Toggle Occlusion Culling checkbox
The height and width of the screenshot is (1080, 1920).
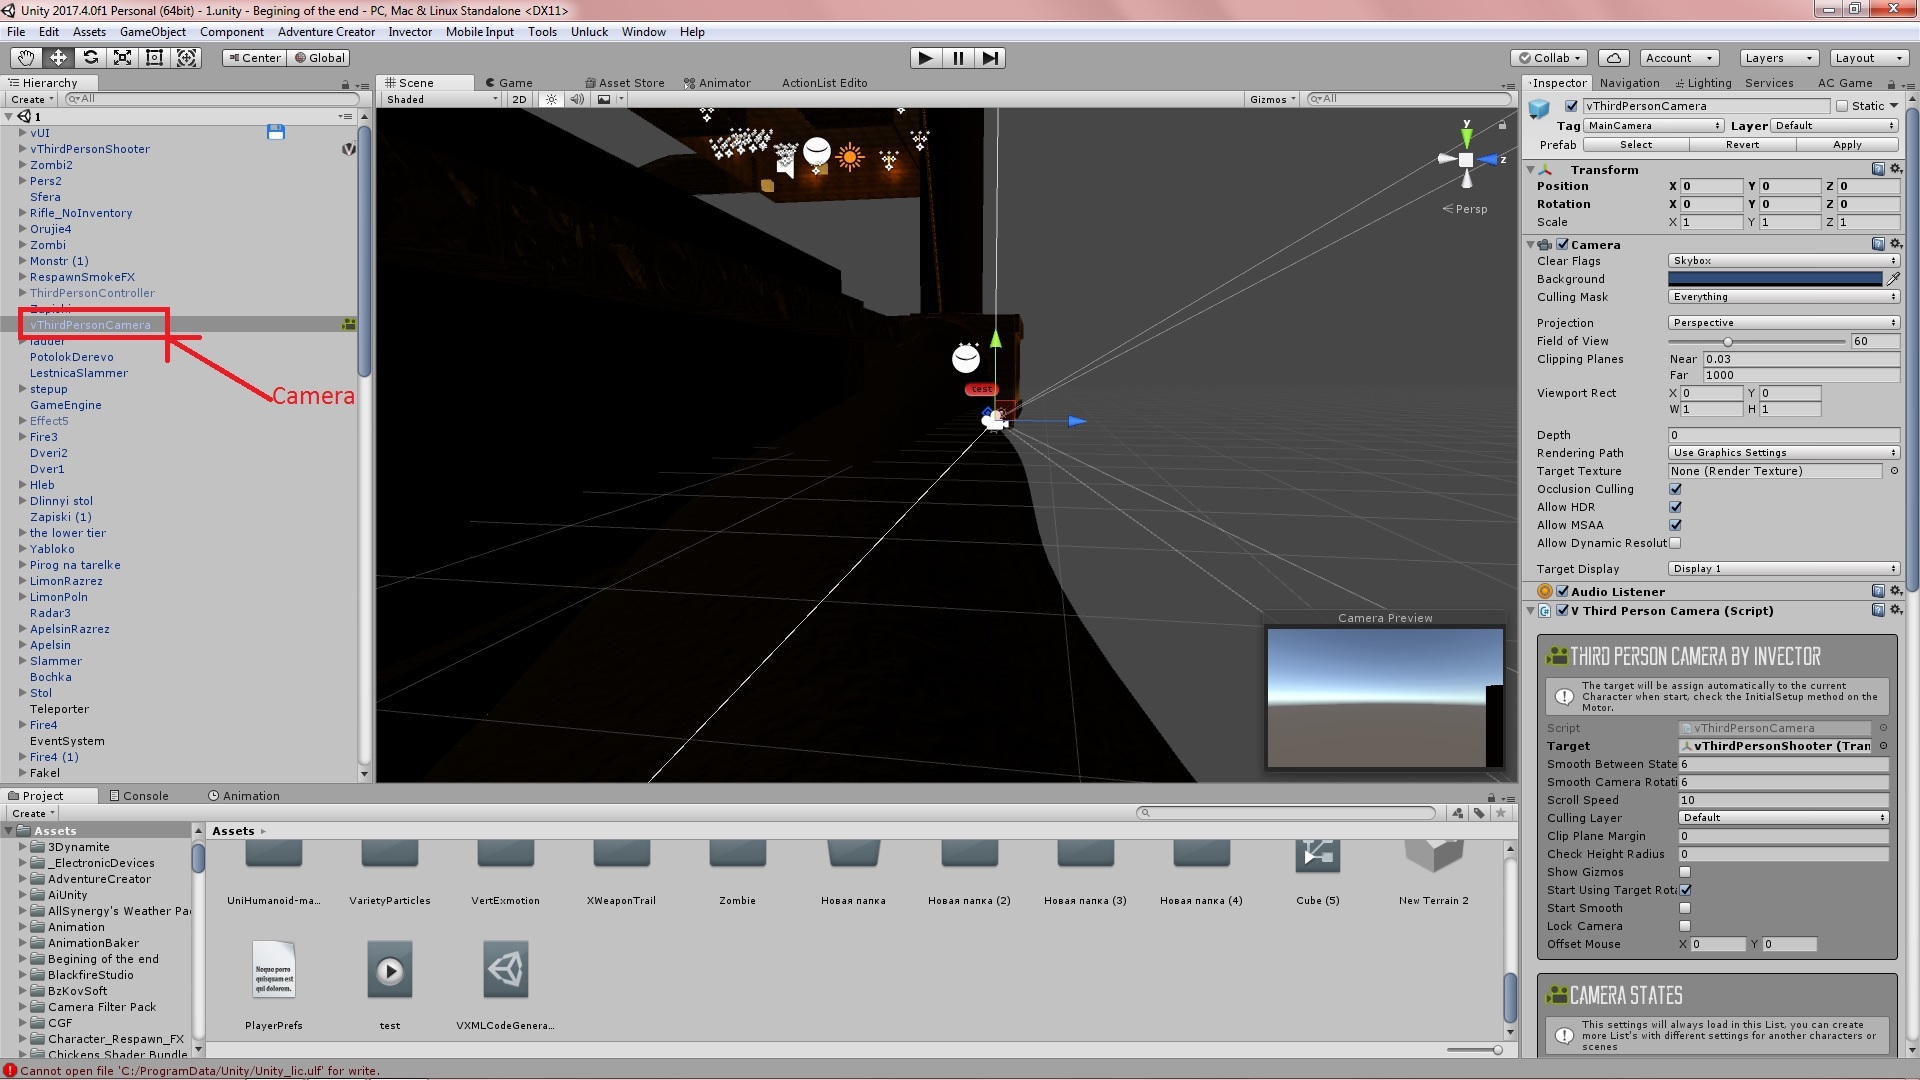point(1675,489)
